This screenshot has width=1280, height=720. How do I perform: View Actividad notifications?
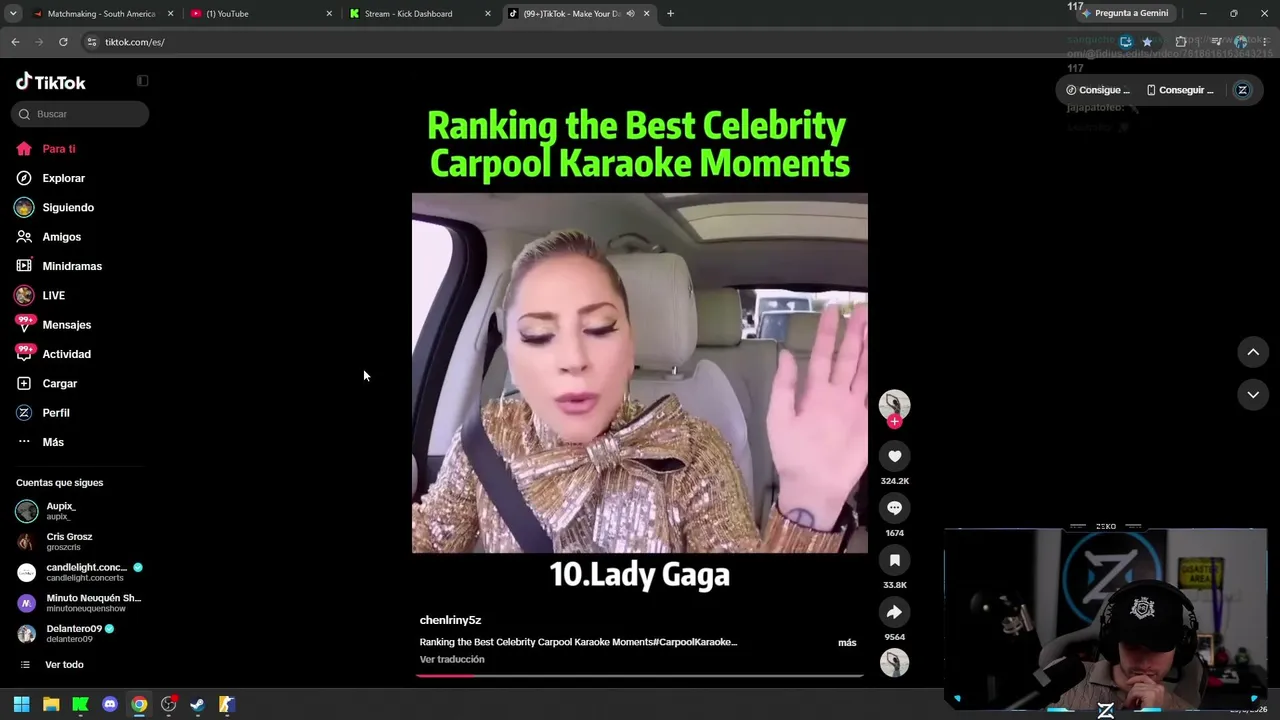click(x=66, y=354)
